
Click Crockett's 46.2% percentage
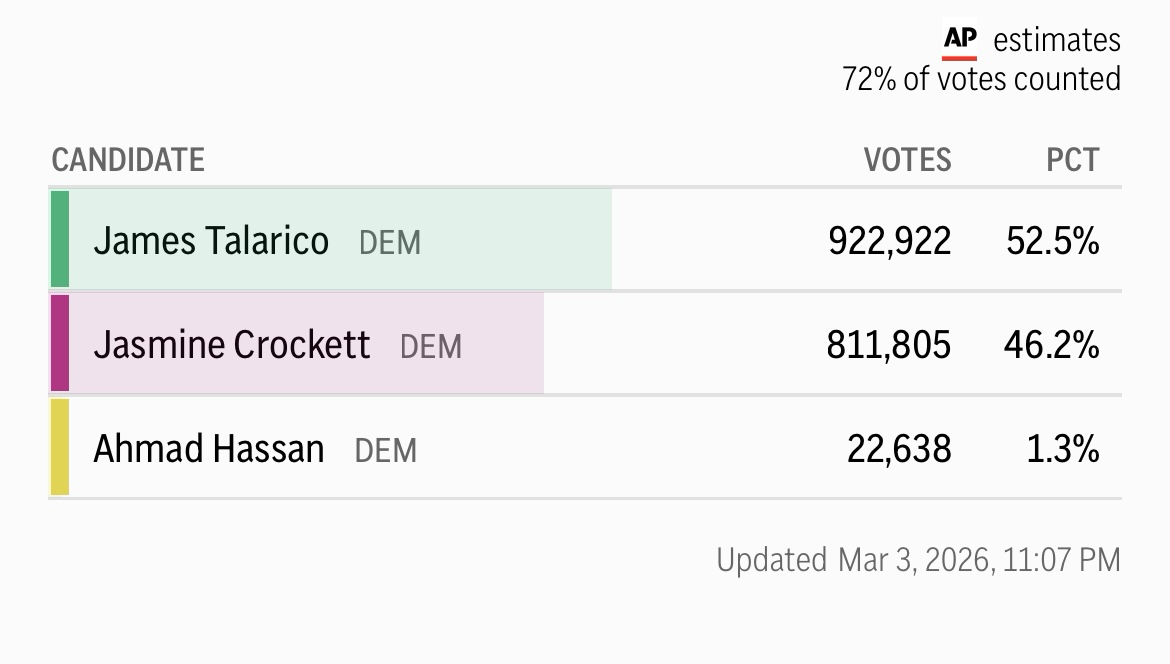1051,345
